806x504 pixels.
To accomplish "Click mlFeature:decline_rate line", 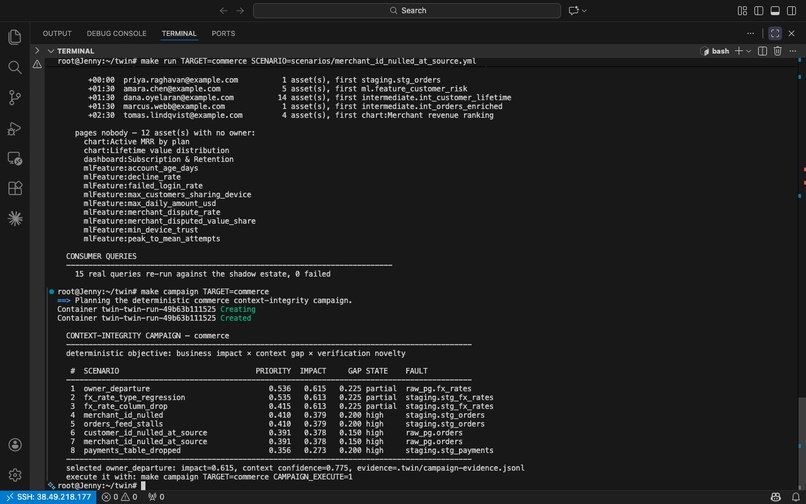I will click(x=132, y=177).
